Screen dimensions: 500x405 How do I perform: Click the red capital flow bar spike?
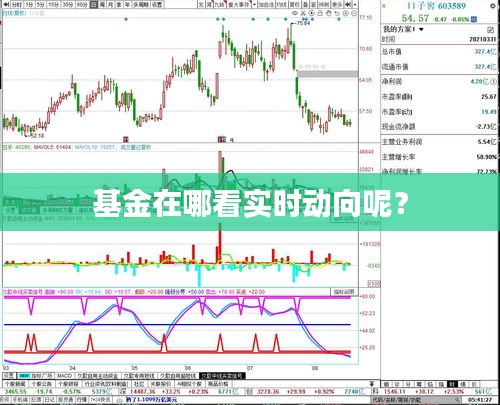[220, 243]
